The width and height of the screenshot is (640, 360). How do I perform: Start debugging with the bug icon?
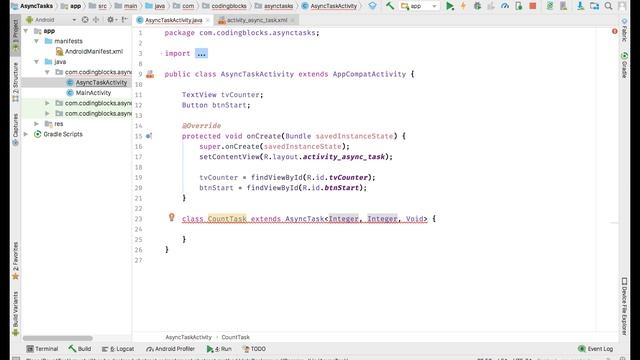[477, 6]
